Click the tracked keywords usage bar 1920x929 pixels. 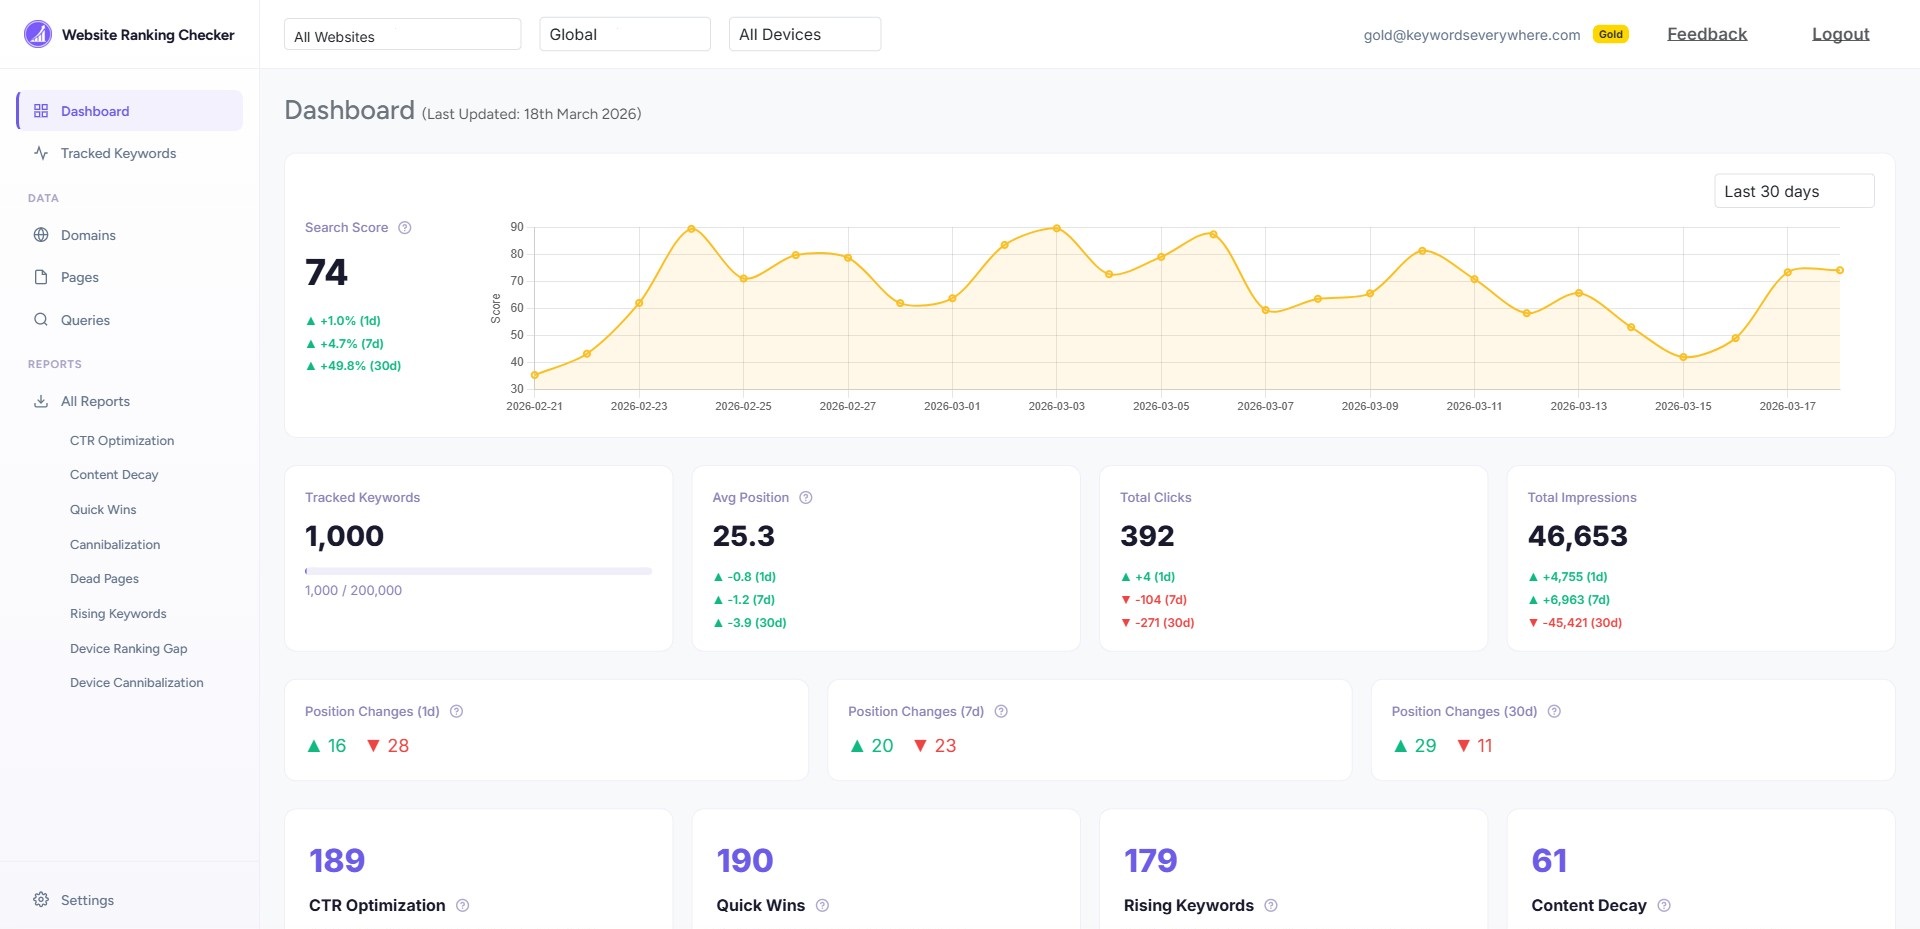[x=477, y=571]
